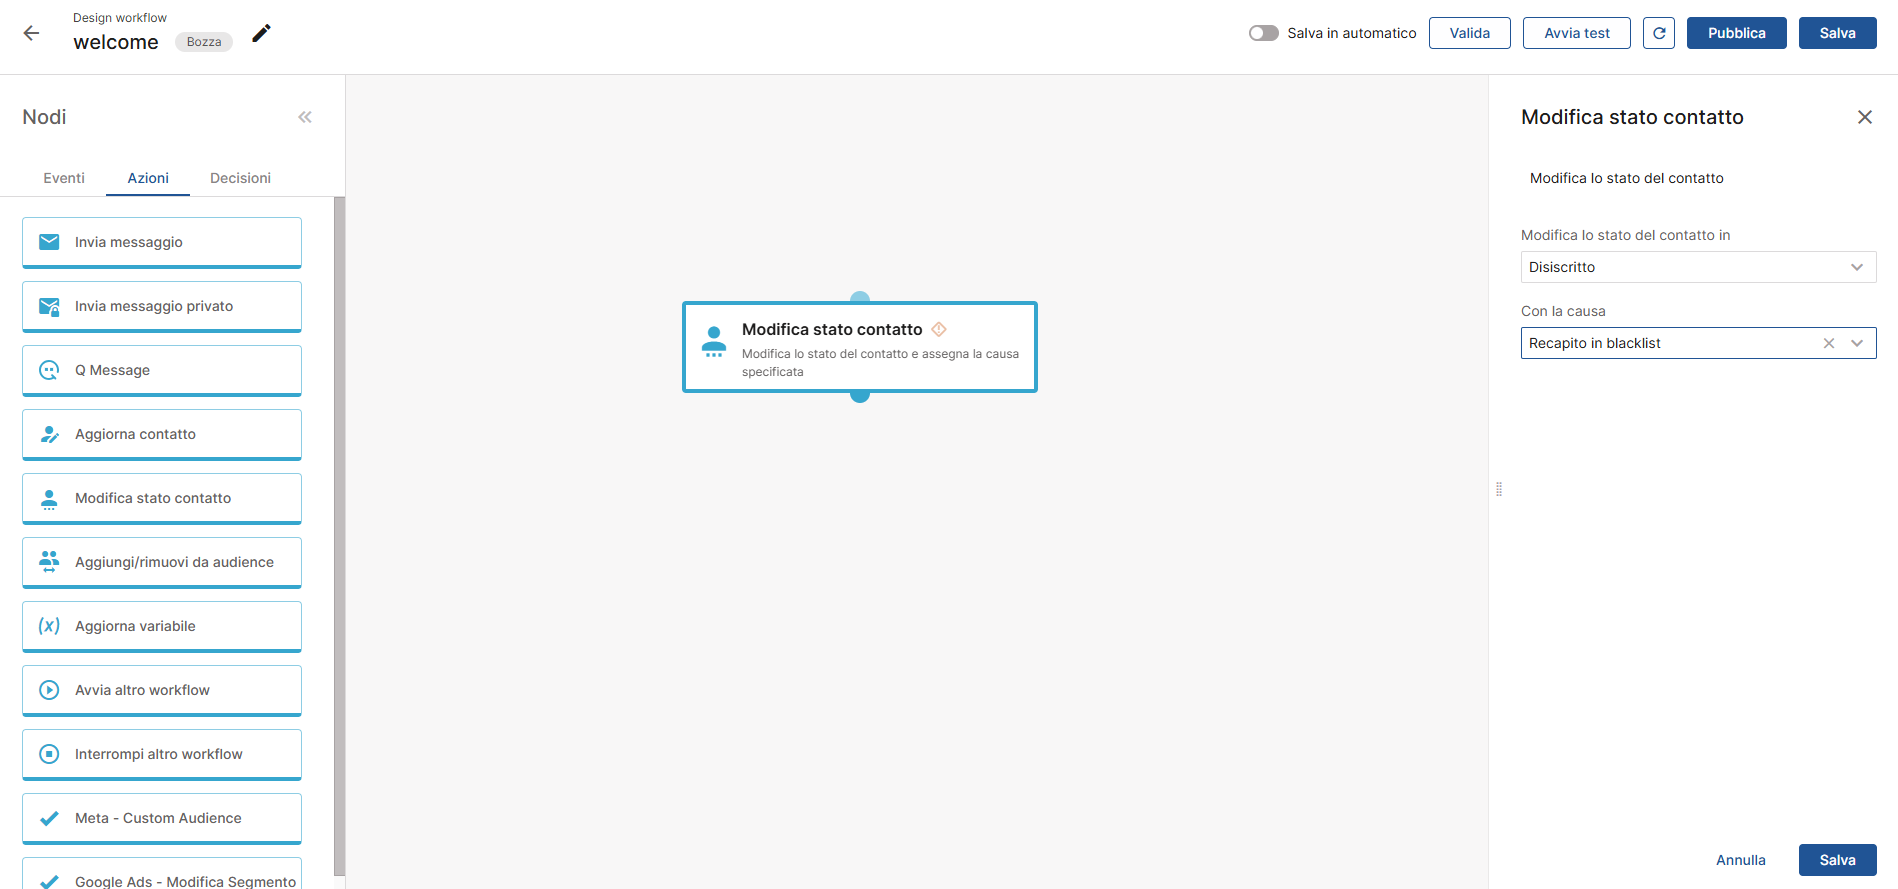Viewport: 1898px width, 889px height.
Task: Clear the Recapito in blacklist selection
Action: tap(1829, 343)
